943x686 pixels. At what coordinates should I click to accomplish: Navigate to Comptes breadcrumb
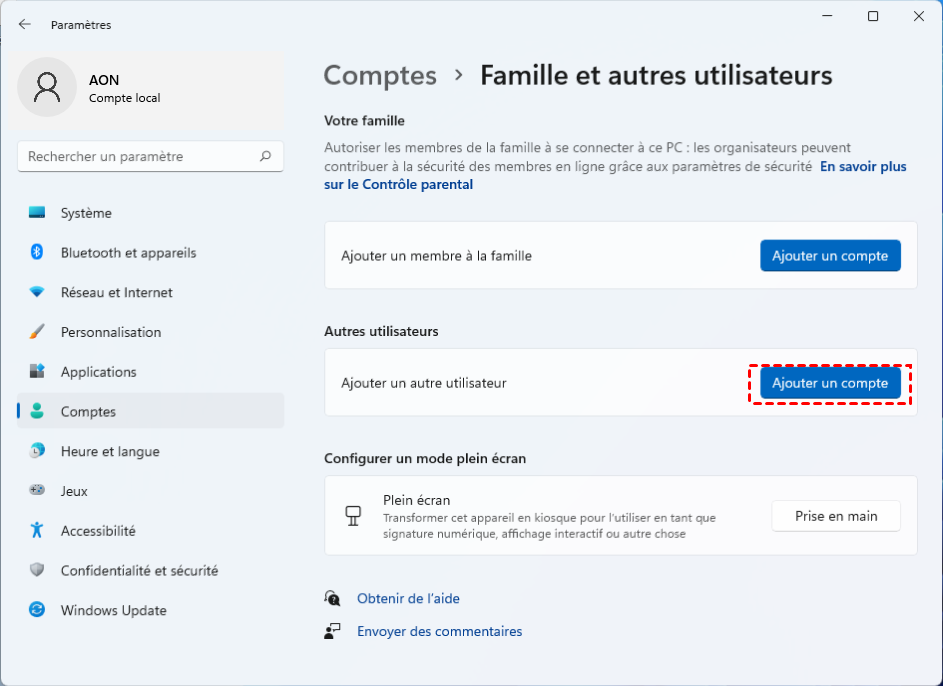click(380, 75)
